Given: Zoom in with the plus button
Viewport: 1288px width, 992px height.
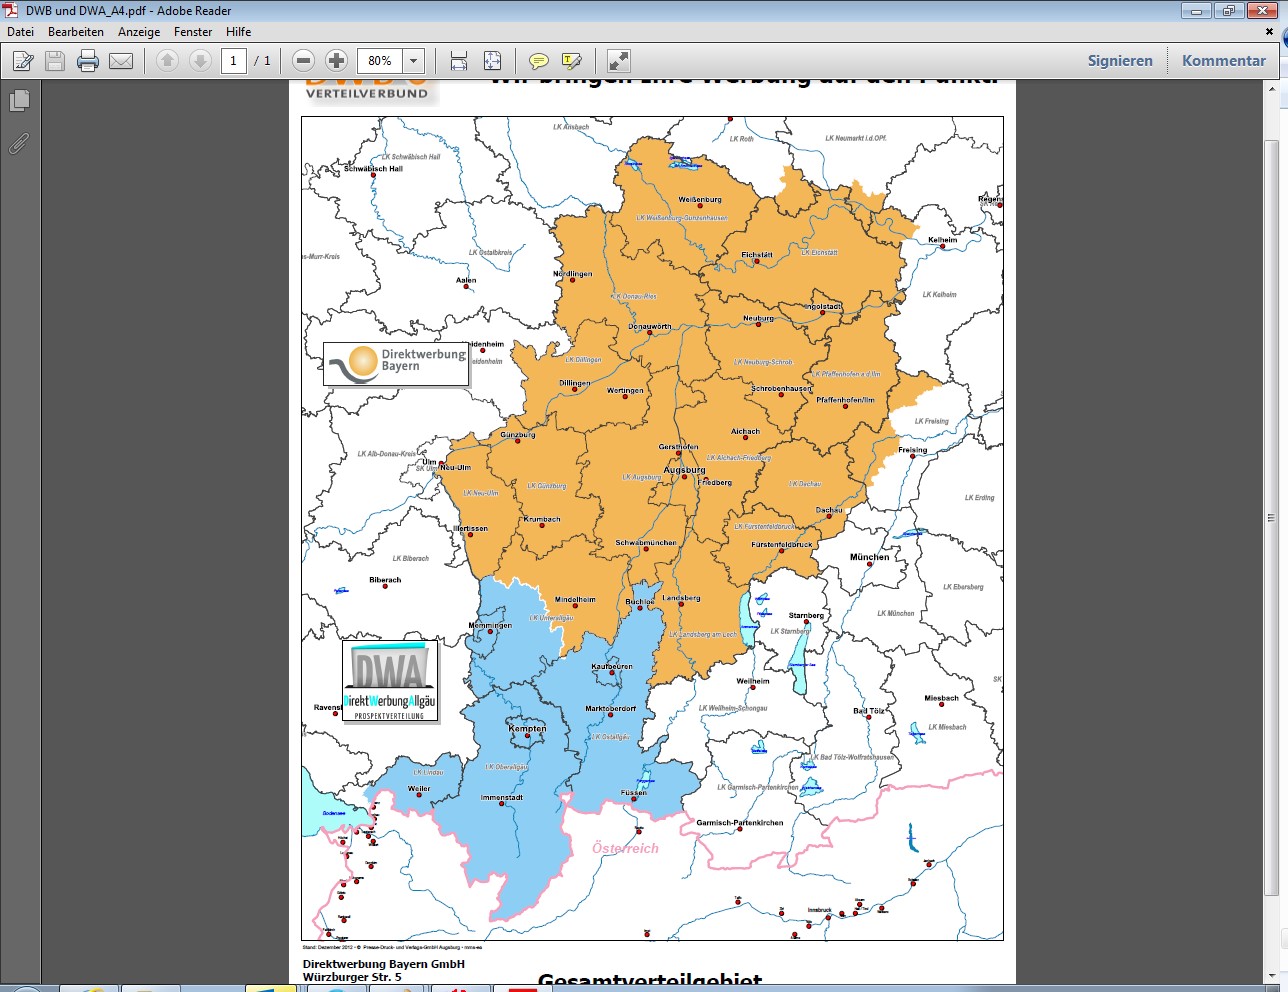Looking at the screenshot, I should coord(337,61).
